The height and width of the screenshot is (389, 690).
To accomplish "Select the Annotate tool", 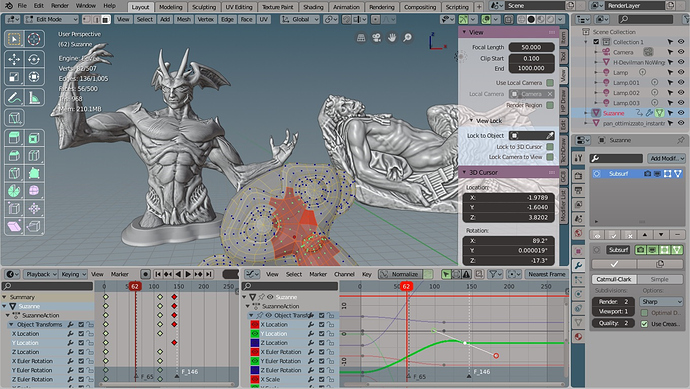I will [x=14, y=97].
